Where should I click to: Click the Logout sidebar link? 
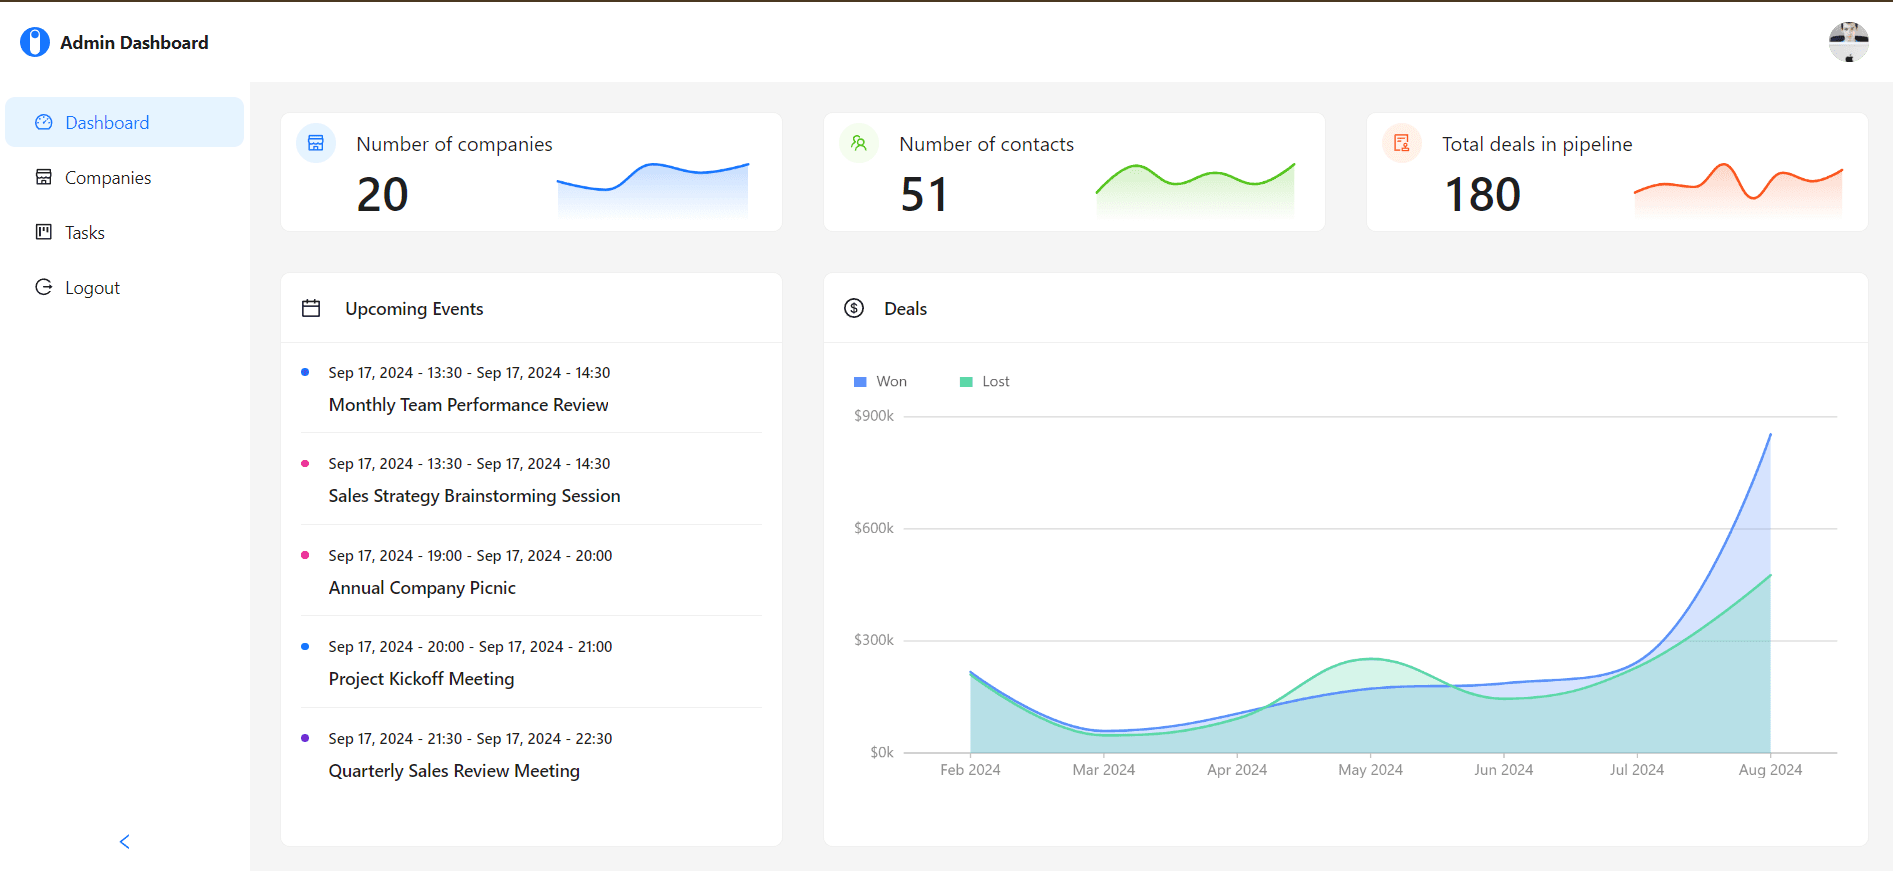tap(92, 288)
